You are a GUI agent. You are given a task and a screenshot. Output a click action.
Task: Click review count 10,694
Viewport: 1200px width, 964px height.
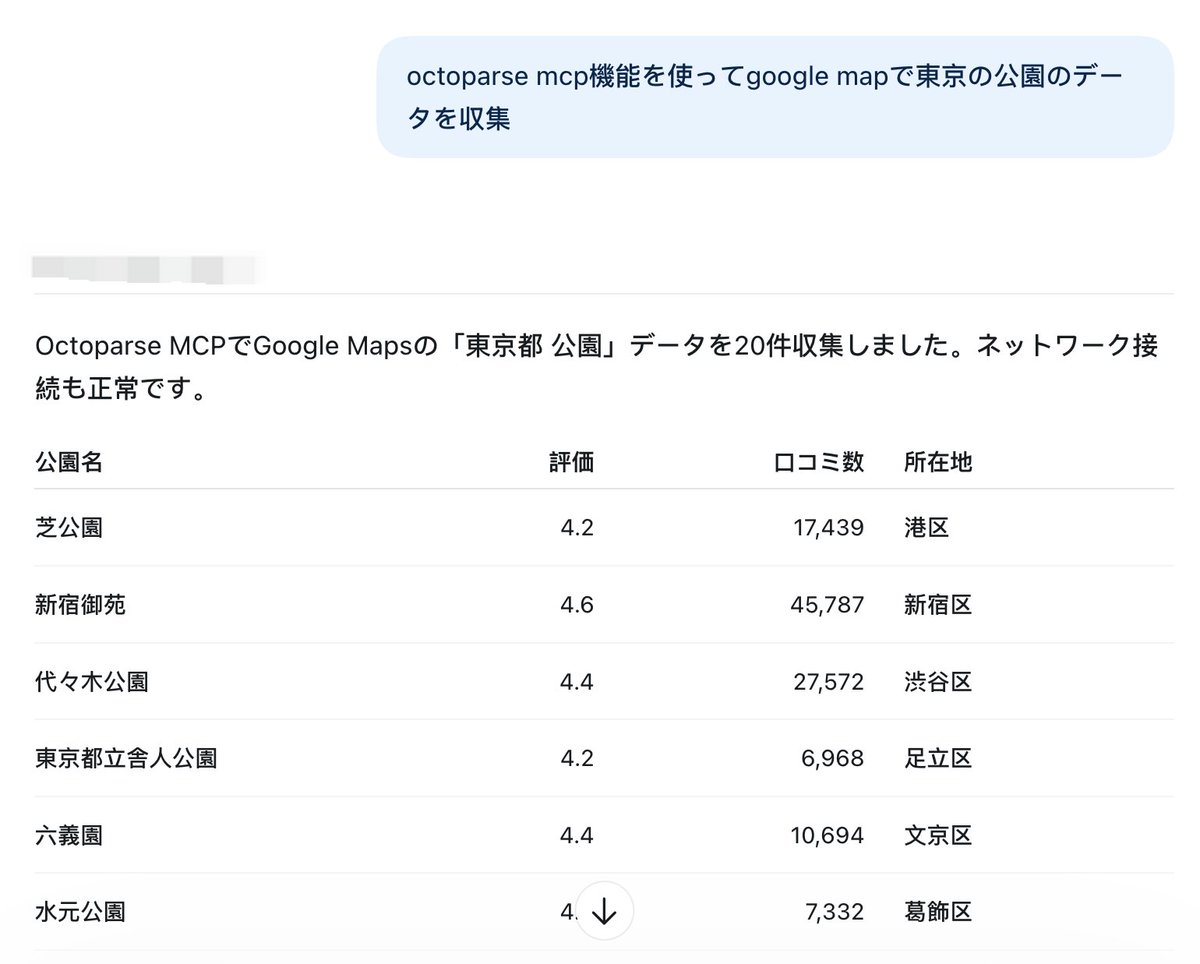coord(826,835)
